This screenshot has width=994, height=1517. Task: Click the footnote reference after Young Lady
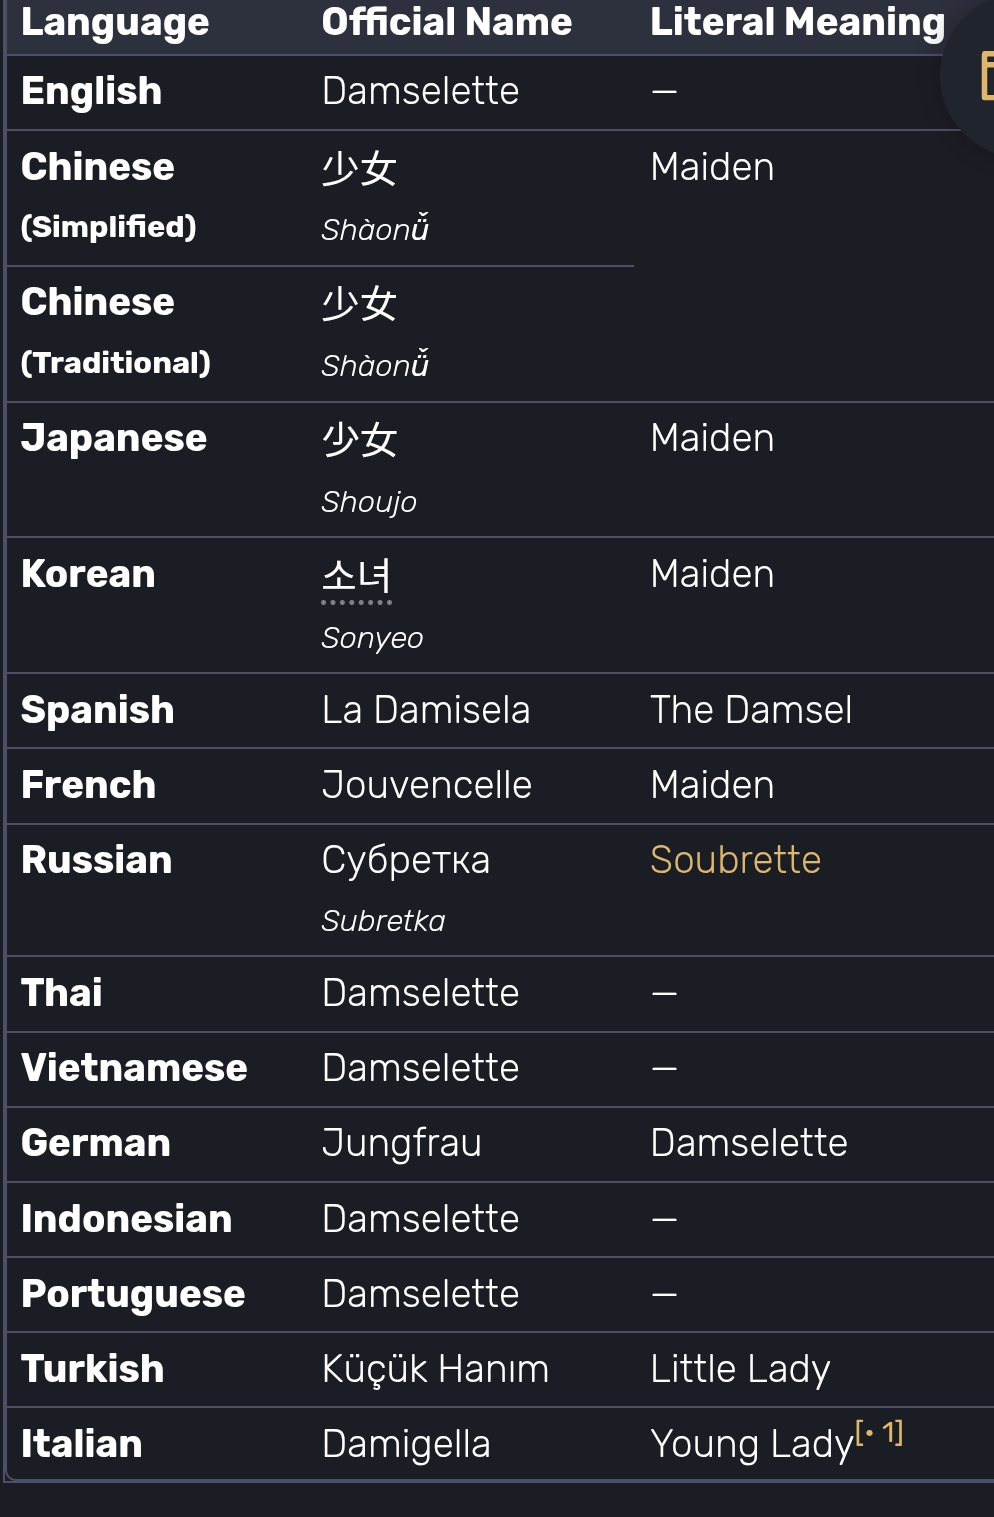point(880,1433)
